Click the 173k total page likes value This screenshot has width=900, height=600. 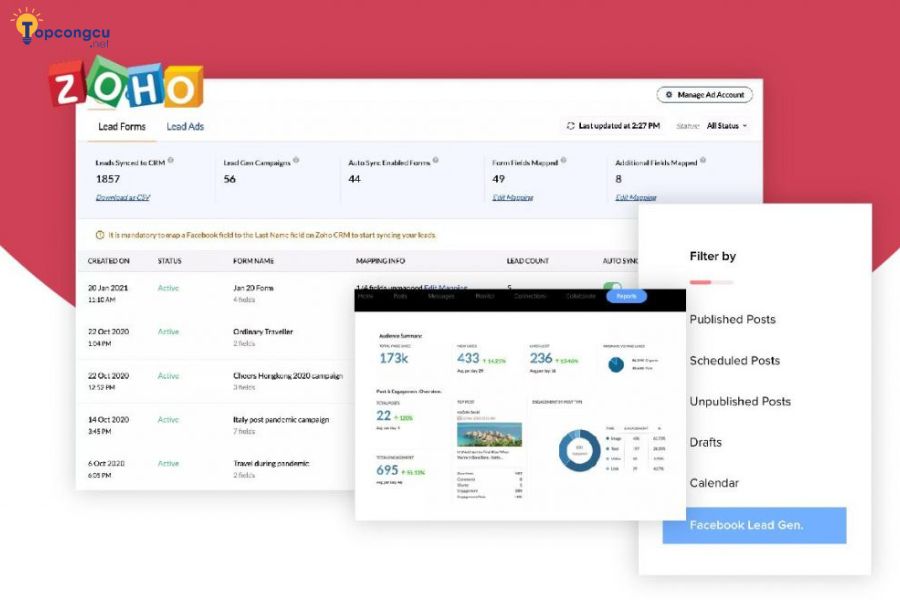coord(394,358)
